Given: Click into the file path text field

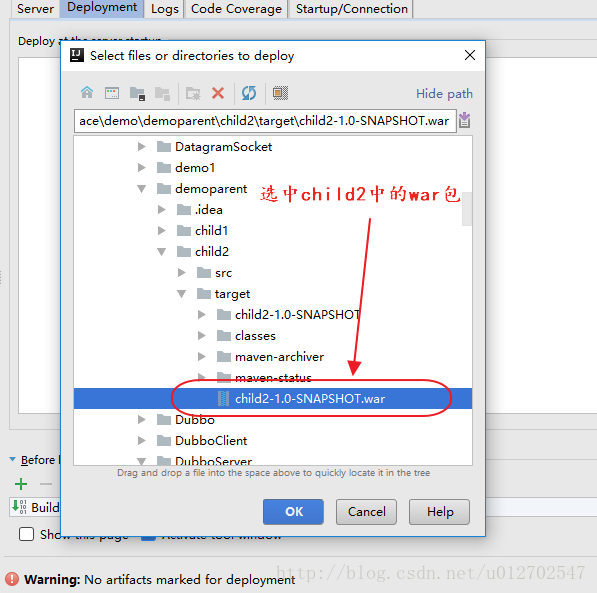Looking at the screenshot, I should click(265, 121).
